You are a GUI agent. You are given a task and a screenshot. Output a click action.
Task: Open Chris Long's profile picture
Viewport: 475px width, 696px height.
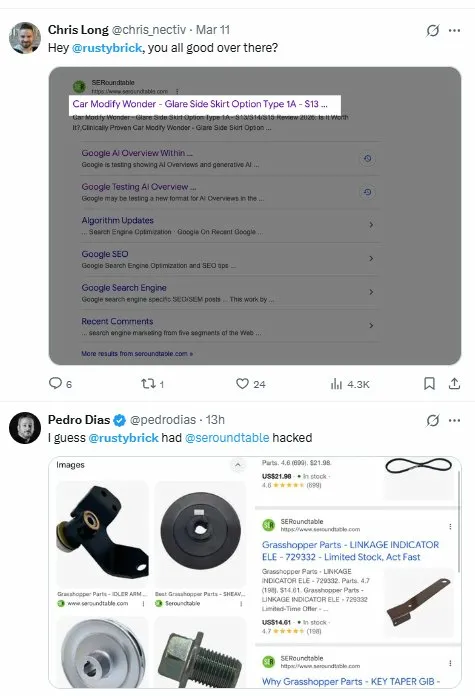(x=25, y=38)
